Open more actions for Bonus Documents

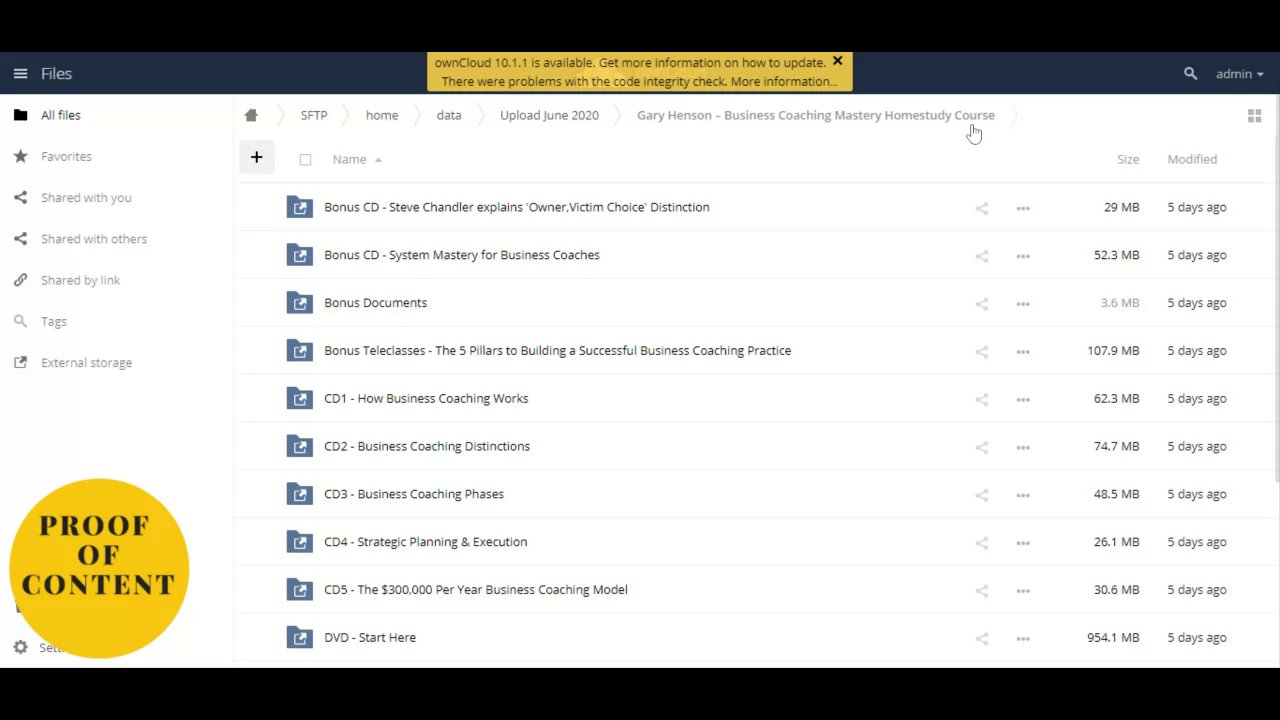pos(1023,304)
